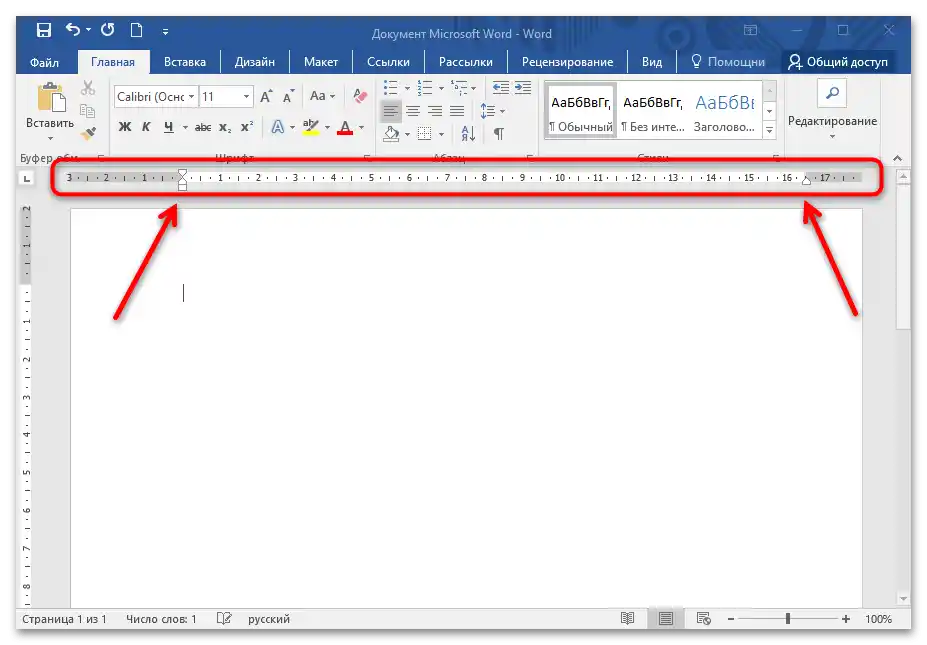Apply shading with the paint bucket
The height and width of the screenshot is (645, 927).
391,134
